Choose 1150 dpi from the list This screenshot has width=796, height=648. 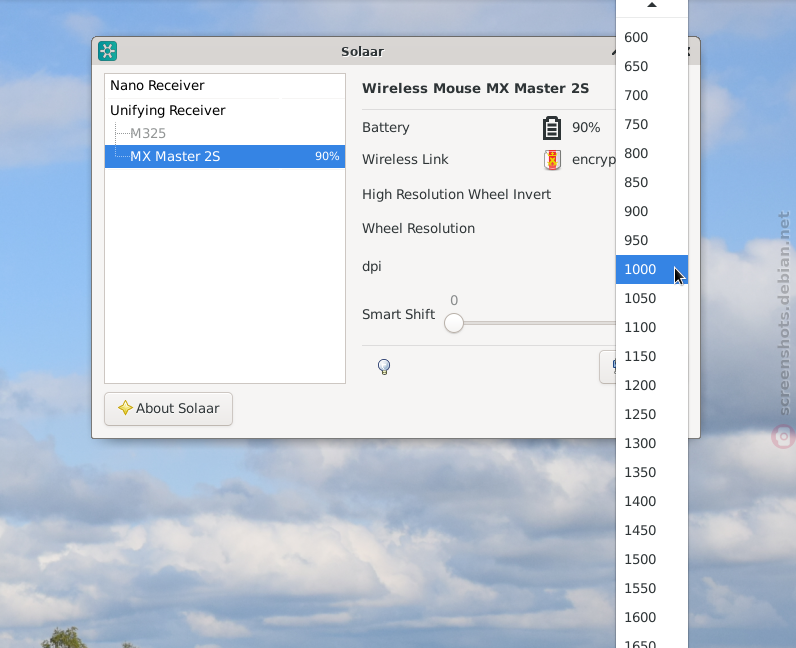coord(652,357)
